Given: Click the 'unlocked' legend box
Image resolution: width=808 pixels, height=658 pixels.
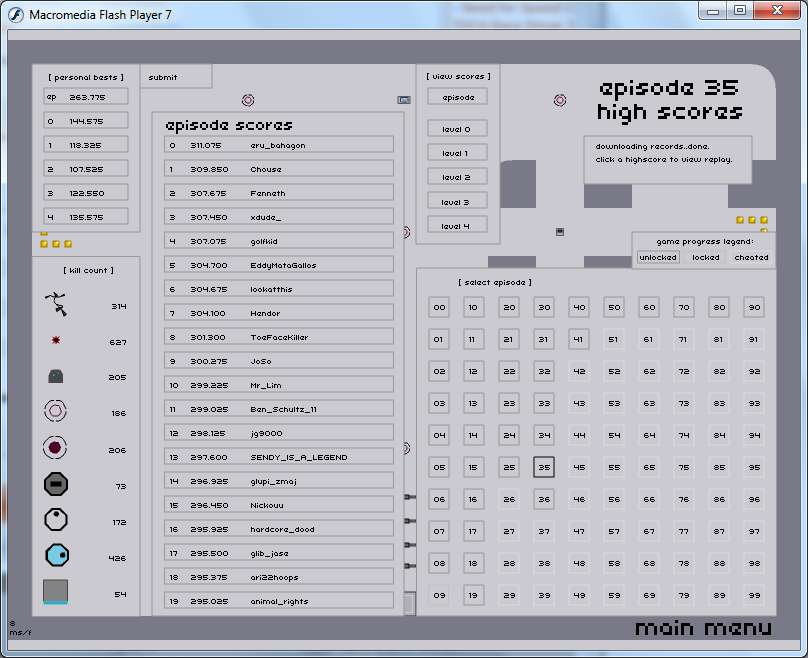Looking at the screenshot, I should pyautogui.click(x=658, y=257).
